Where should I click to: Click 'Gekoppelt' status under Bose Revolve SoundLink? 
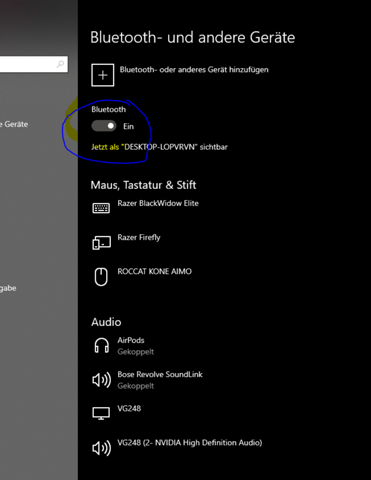(136, 386)
